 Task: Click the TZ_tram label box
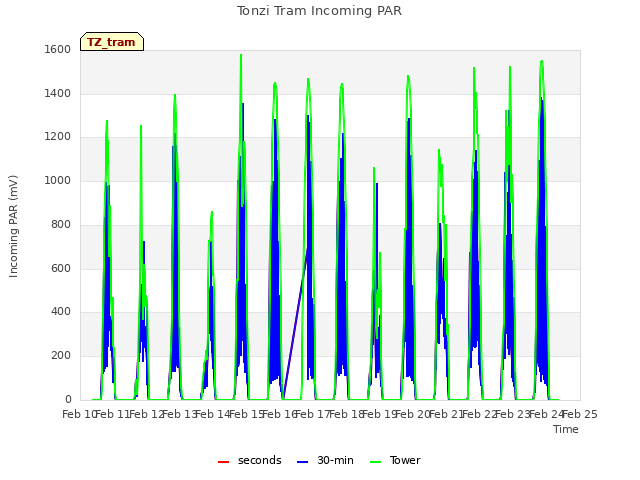click(112, 42)
